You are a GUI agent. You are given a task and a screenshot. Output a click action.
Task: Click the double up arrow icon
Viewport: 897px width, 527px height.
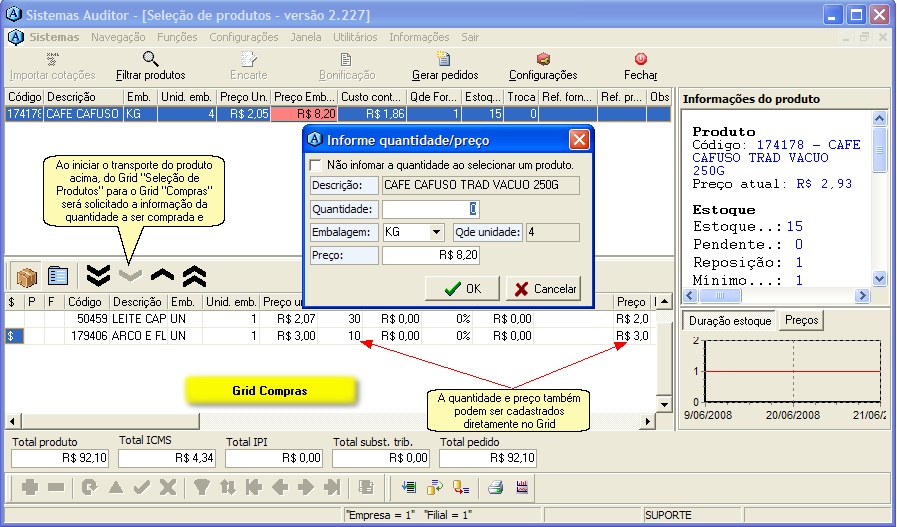(193, 276)
